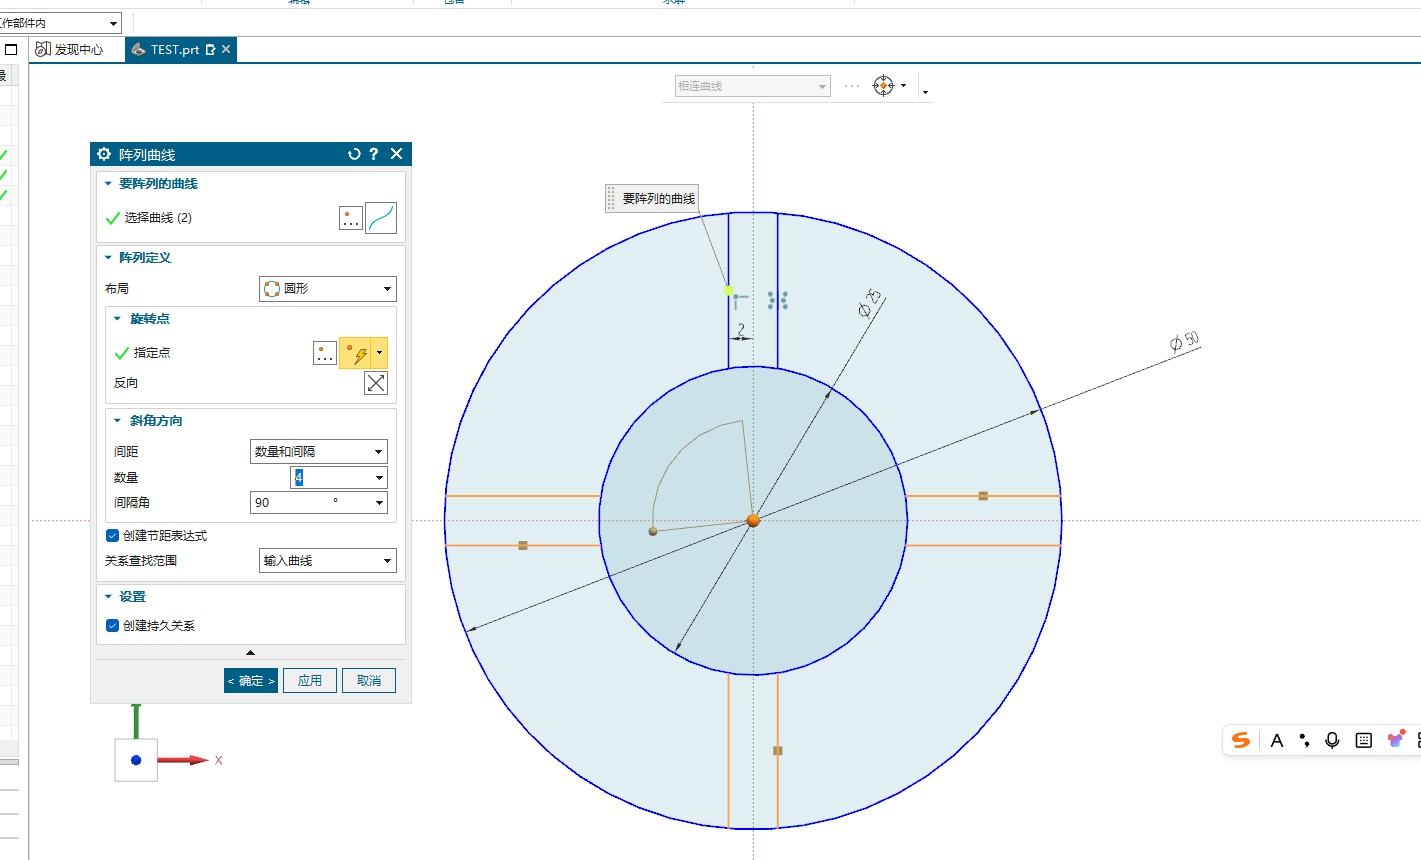Toggle the 创建节距表达式 checkbox
1421x860 pixels.
pos(112,536)
